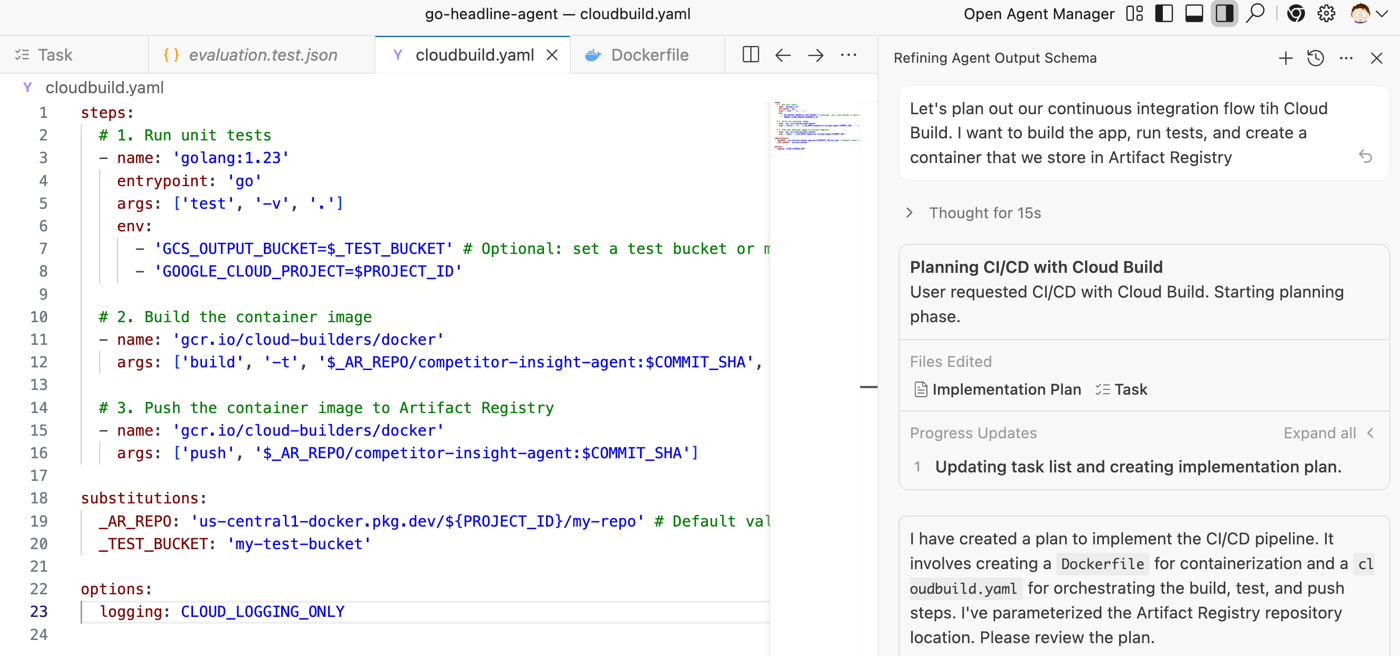Click the search magnifier icon
The height and width of the screenshot is (656, 1400).
click(1256, 14)
